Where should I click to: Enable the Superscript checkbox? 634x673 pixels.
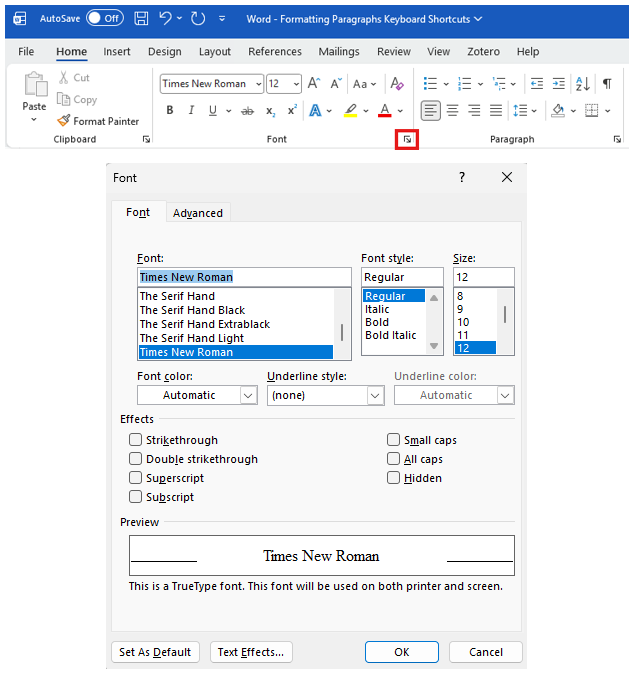pyautogui.click(x=135, y=477)
